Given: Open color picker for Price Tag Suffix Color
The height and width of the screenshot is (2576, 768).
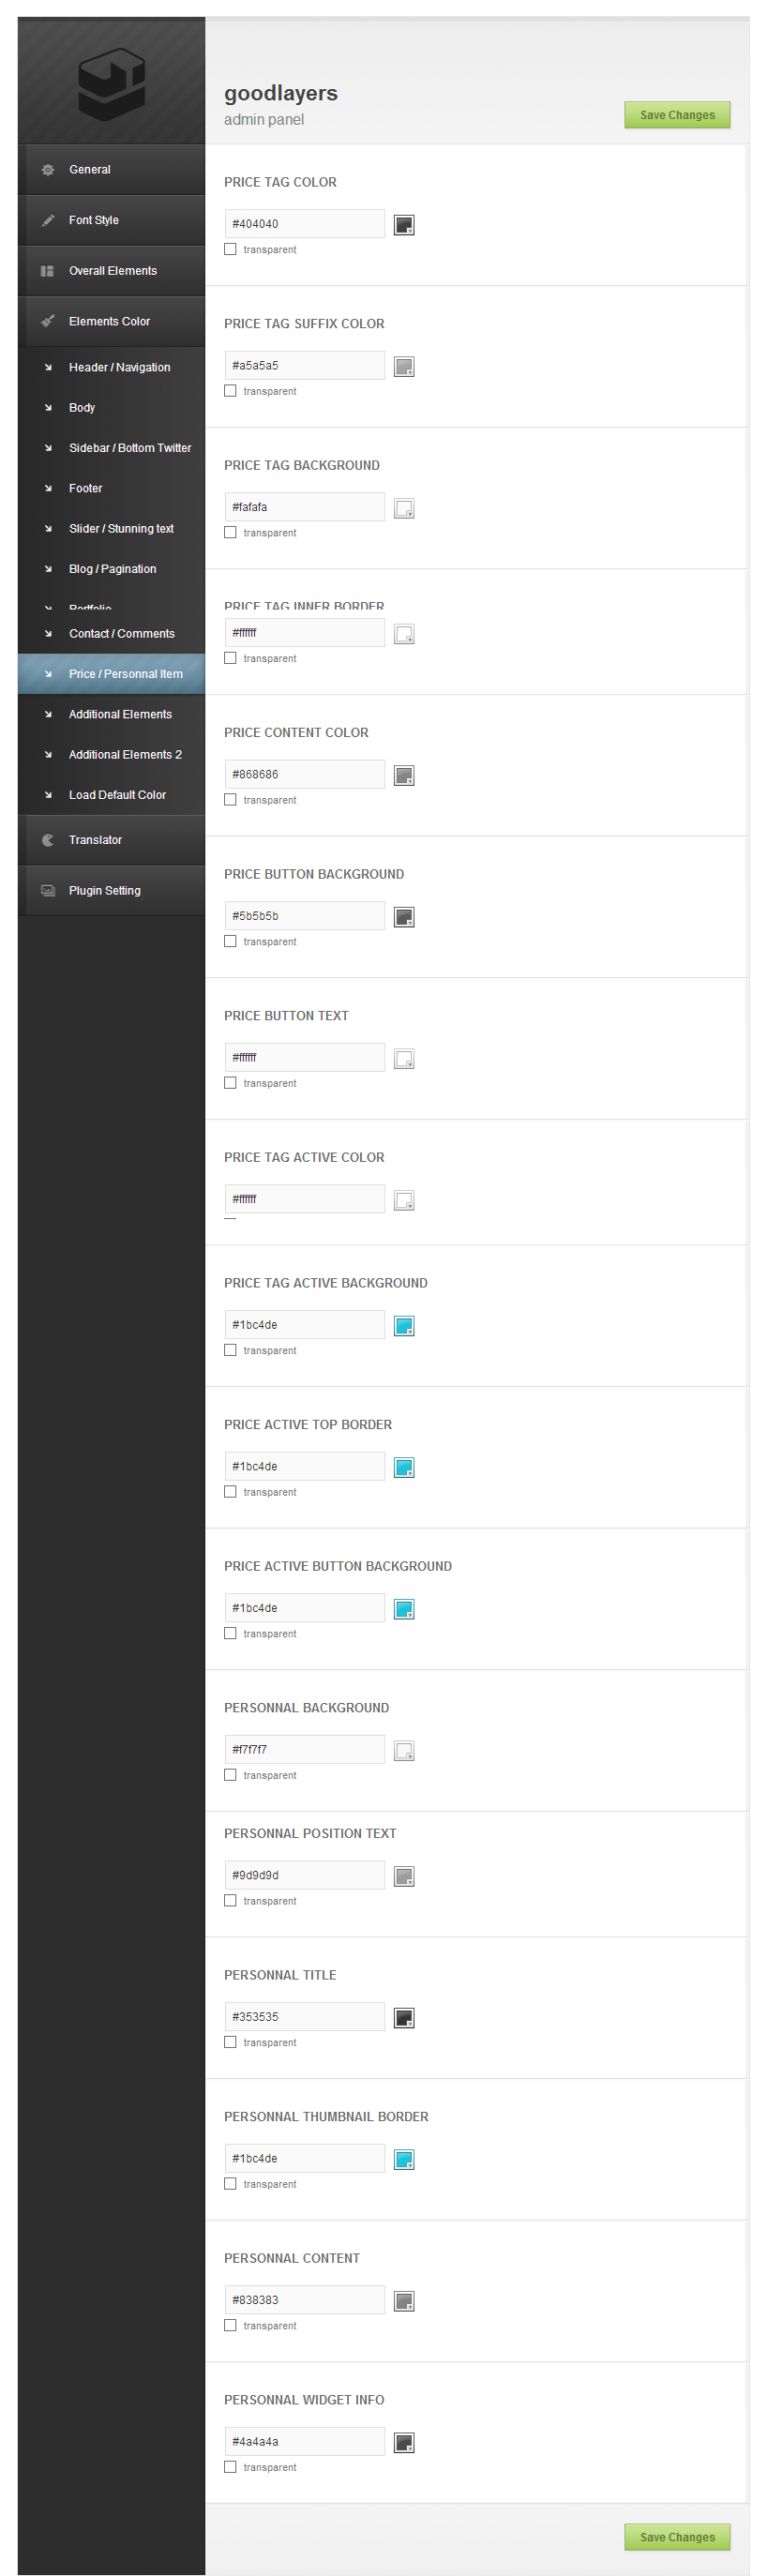Looking at the screenshot, I should coord(404,367).
